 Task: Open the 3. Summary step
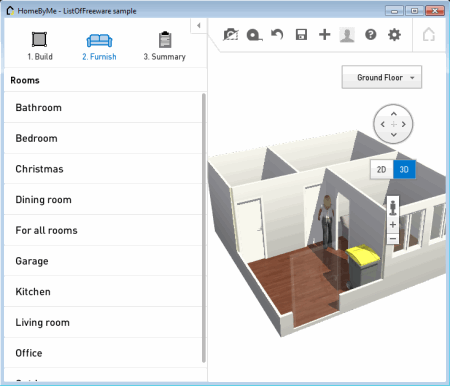pos(165,46)
